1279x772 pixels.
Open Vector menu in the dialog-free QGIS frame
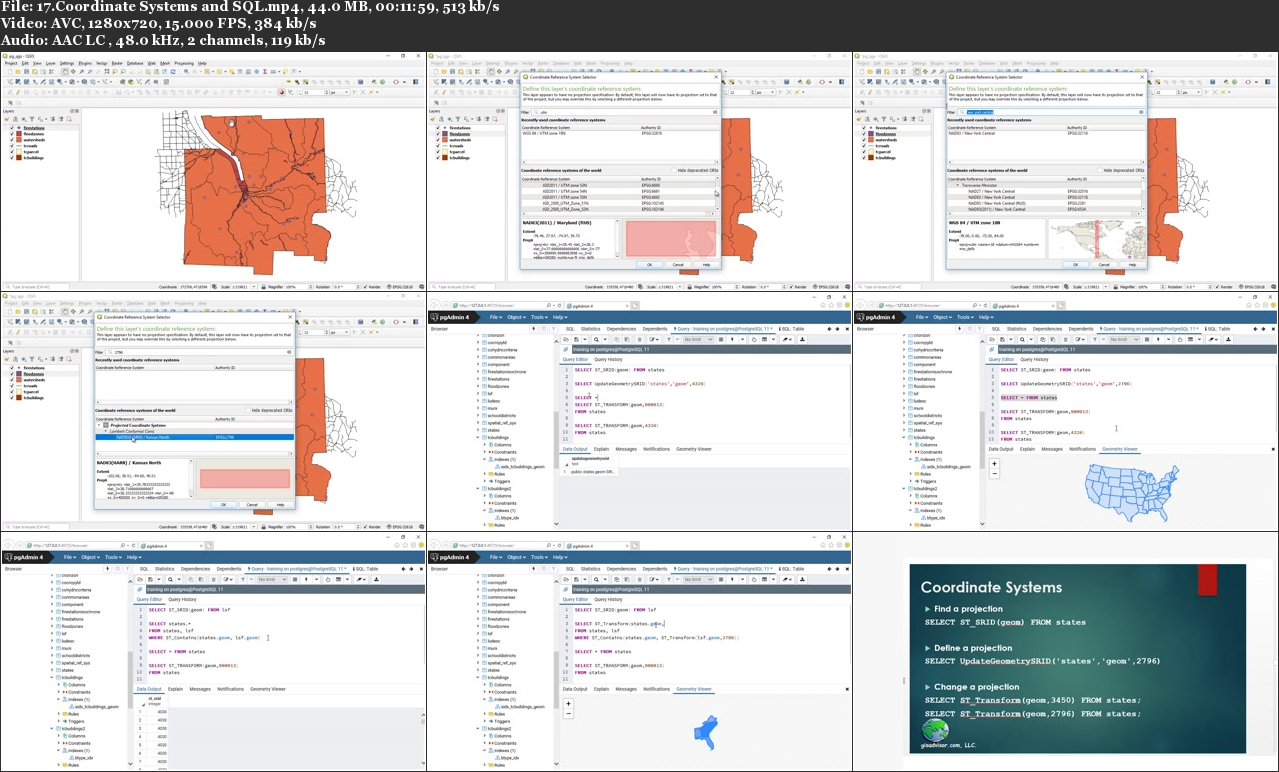tap(102, 63)
